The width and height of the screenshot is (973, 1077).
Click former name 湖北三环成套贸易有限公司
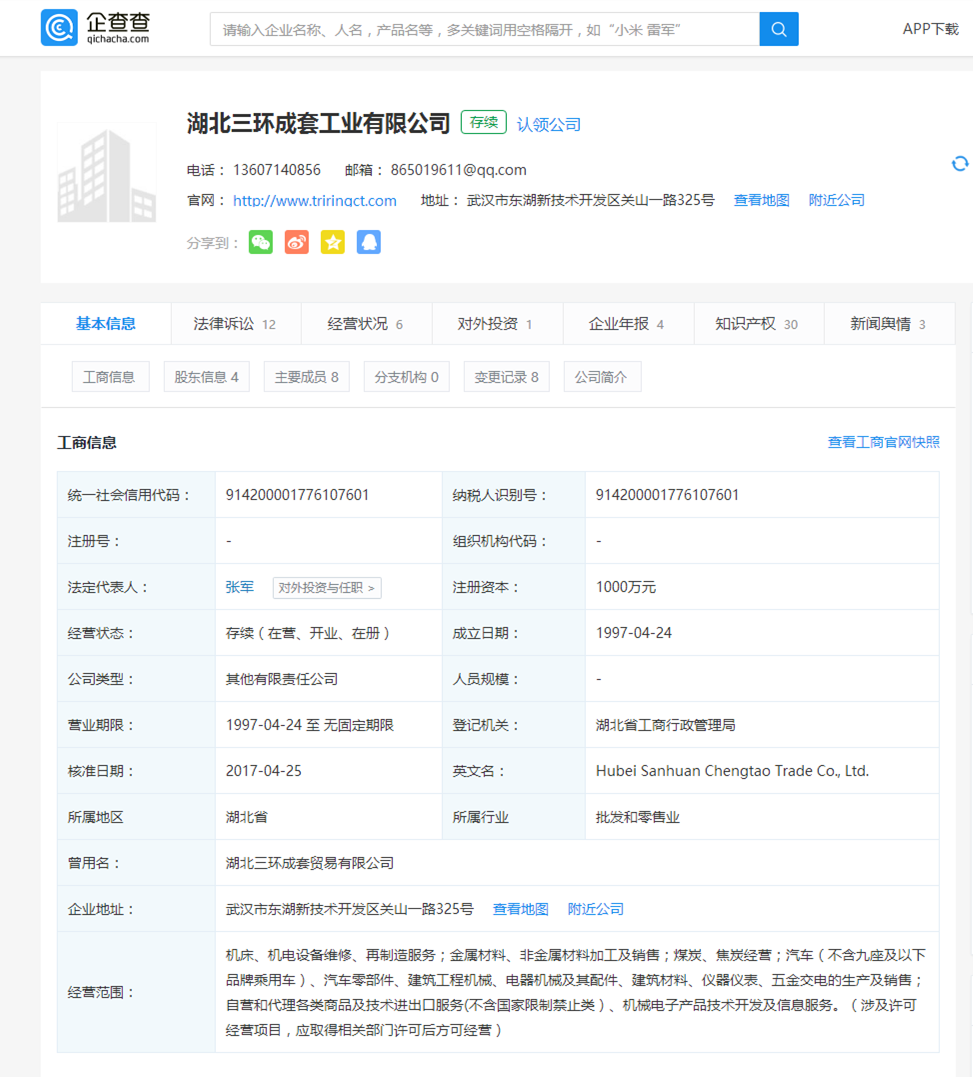[310, 863]
